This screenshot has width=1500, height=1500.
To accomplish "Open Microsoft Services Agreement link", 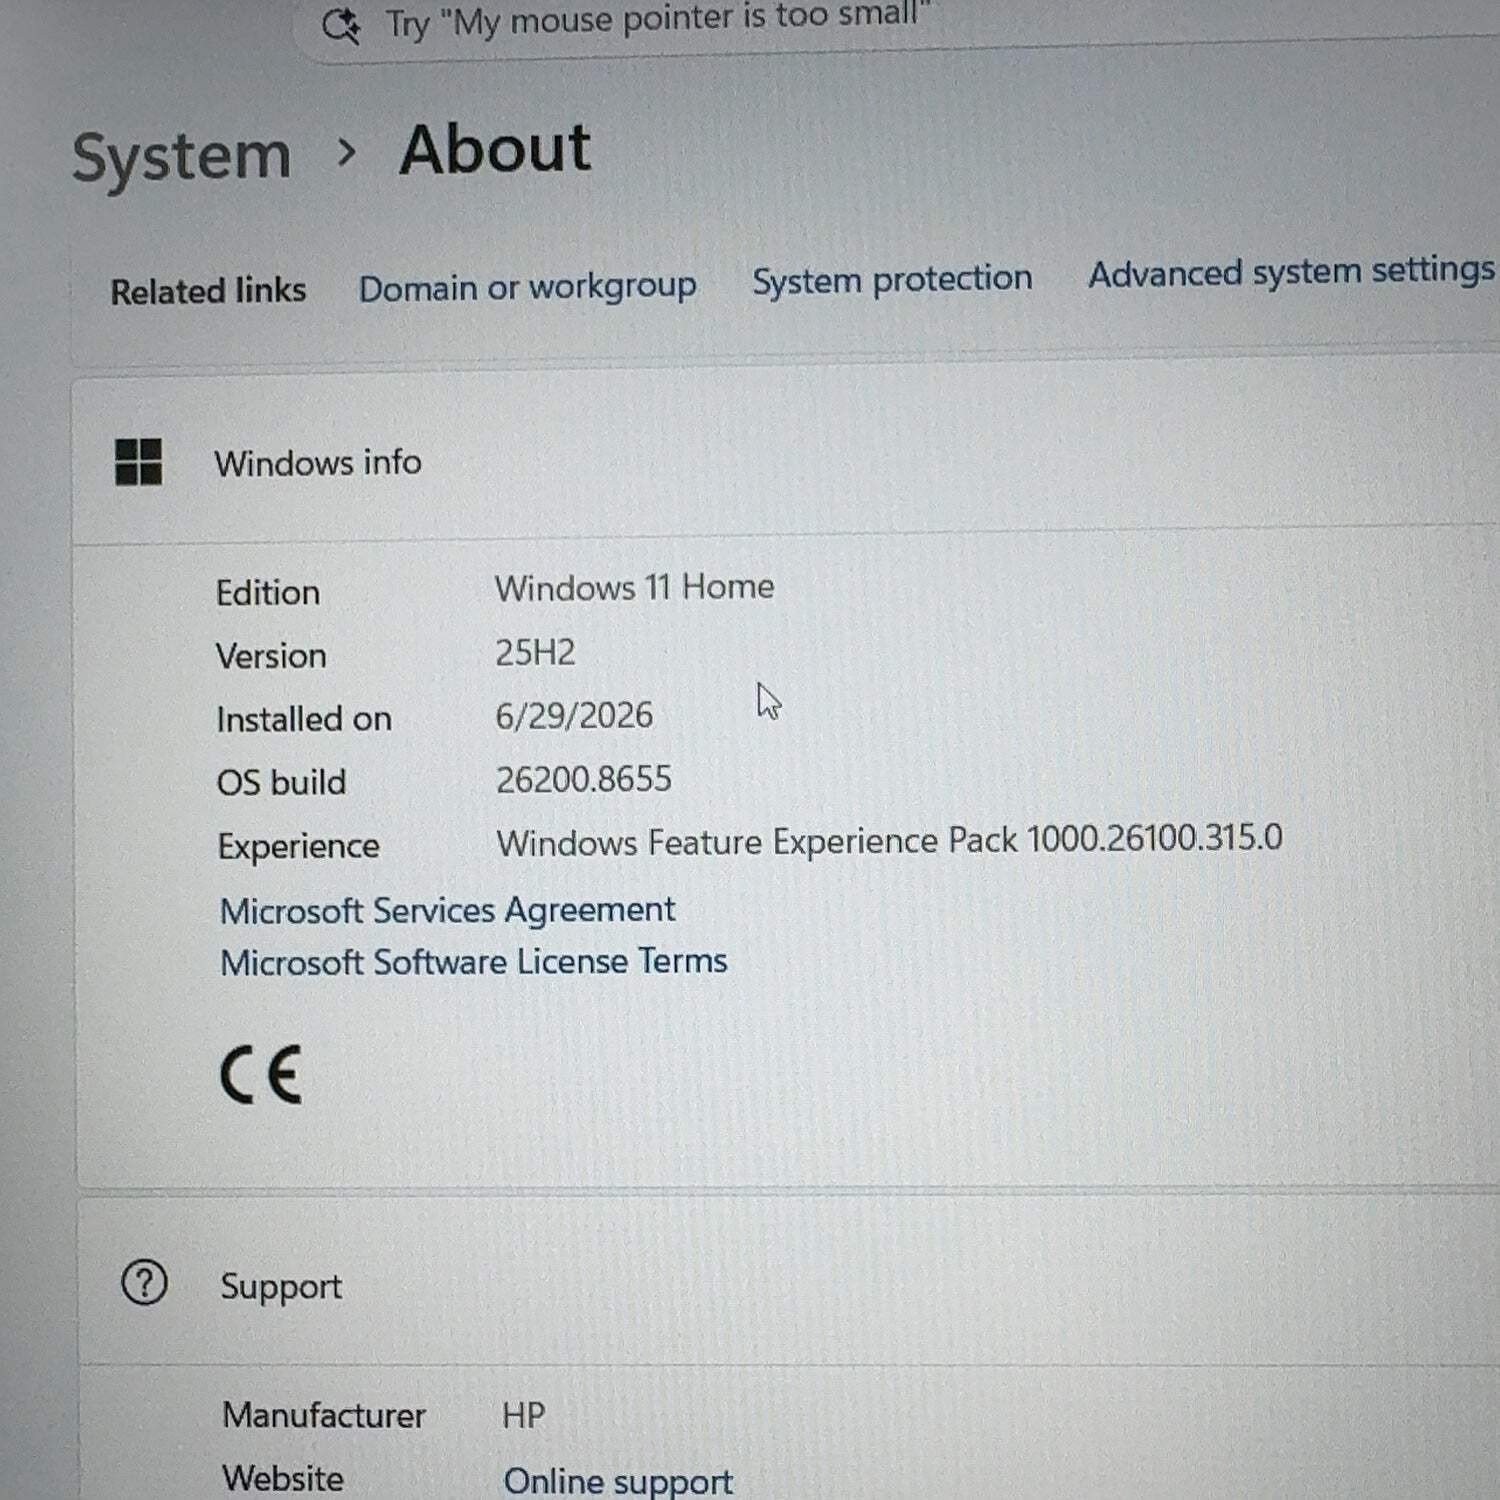I will (x=447, y=910).
